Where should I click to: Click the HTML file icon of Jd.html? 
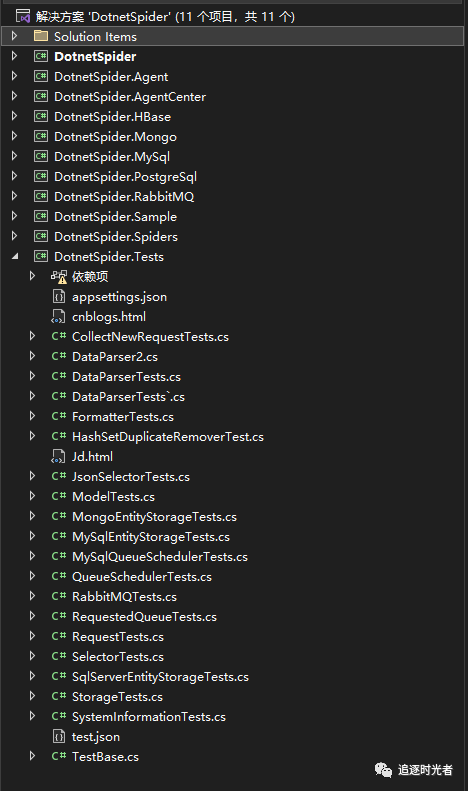(x=58, y=457)
